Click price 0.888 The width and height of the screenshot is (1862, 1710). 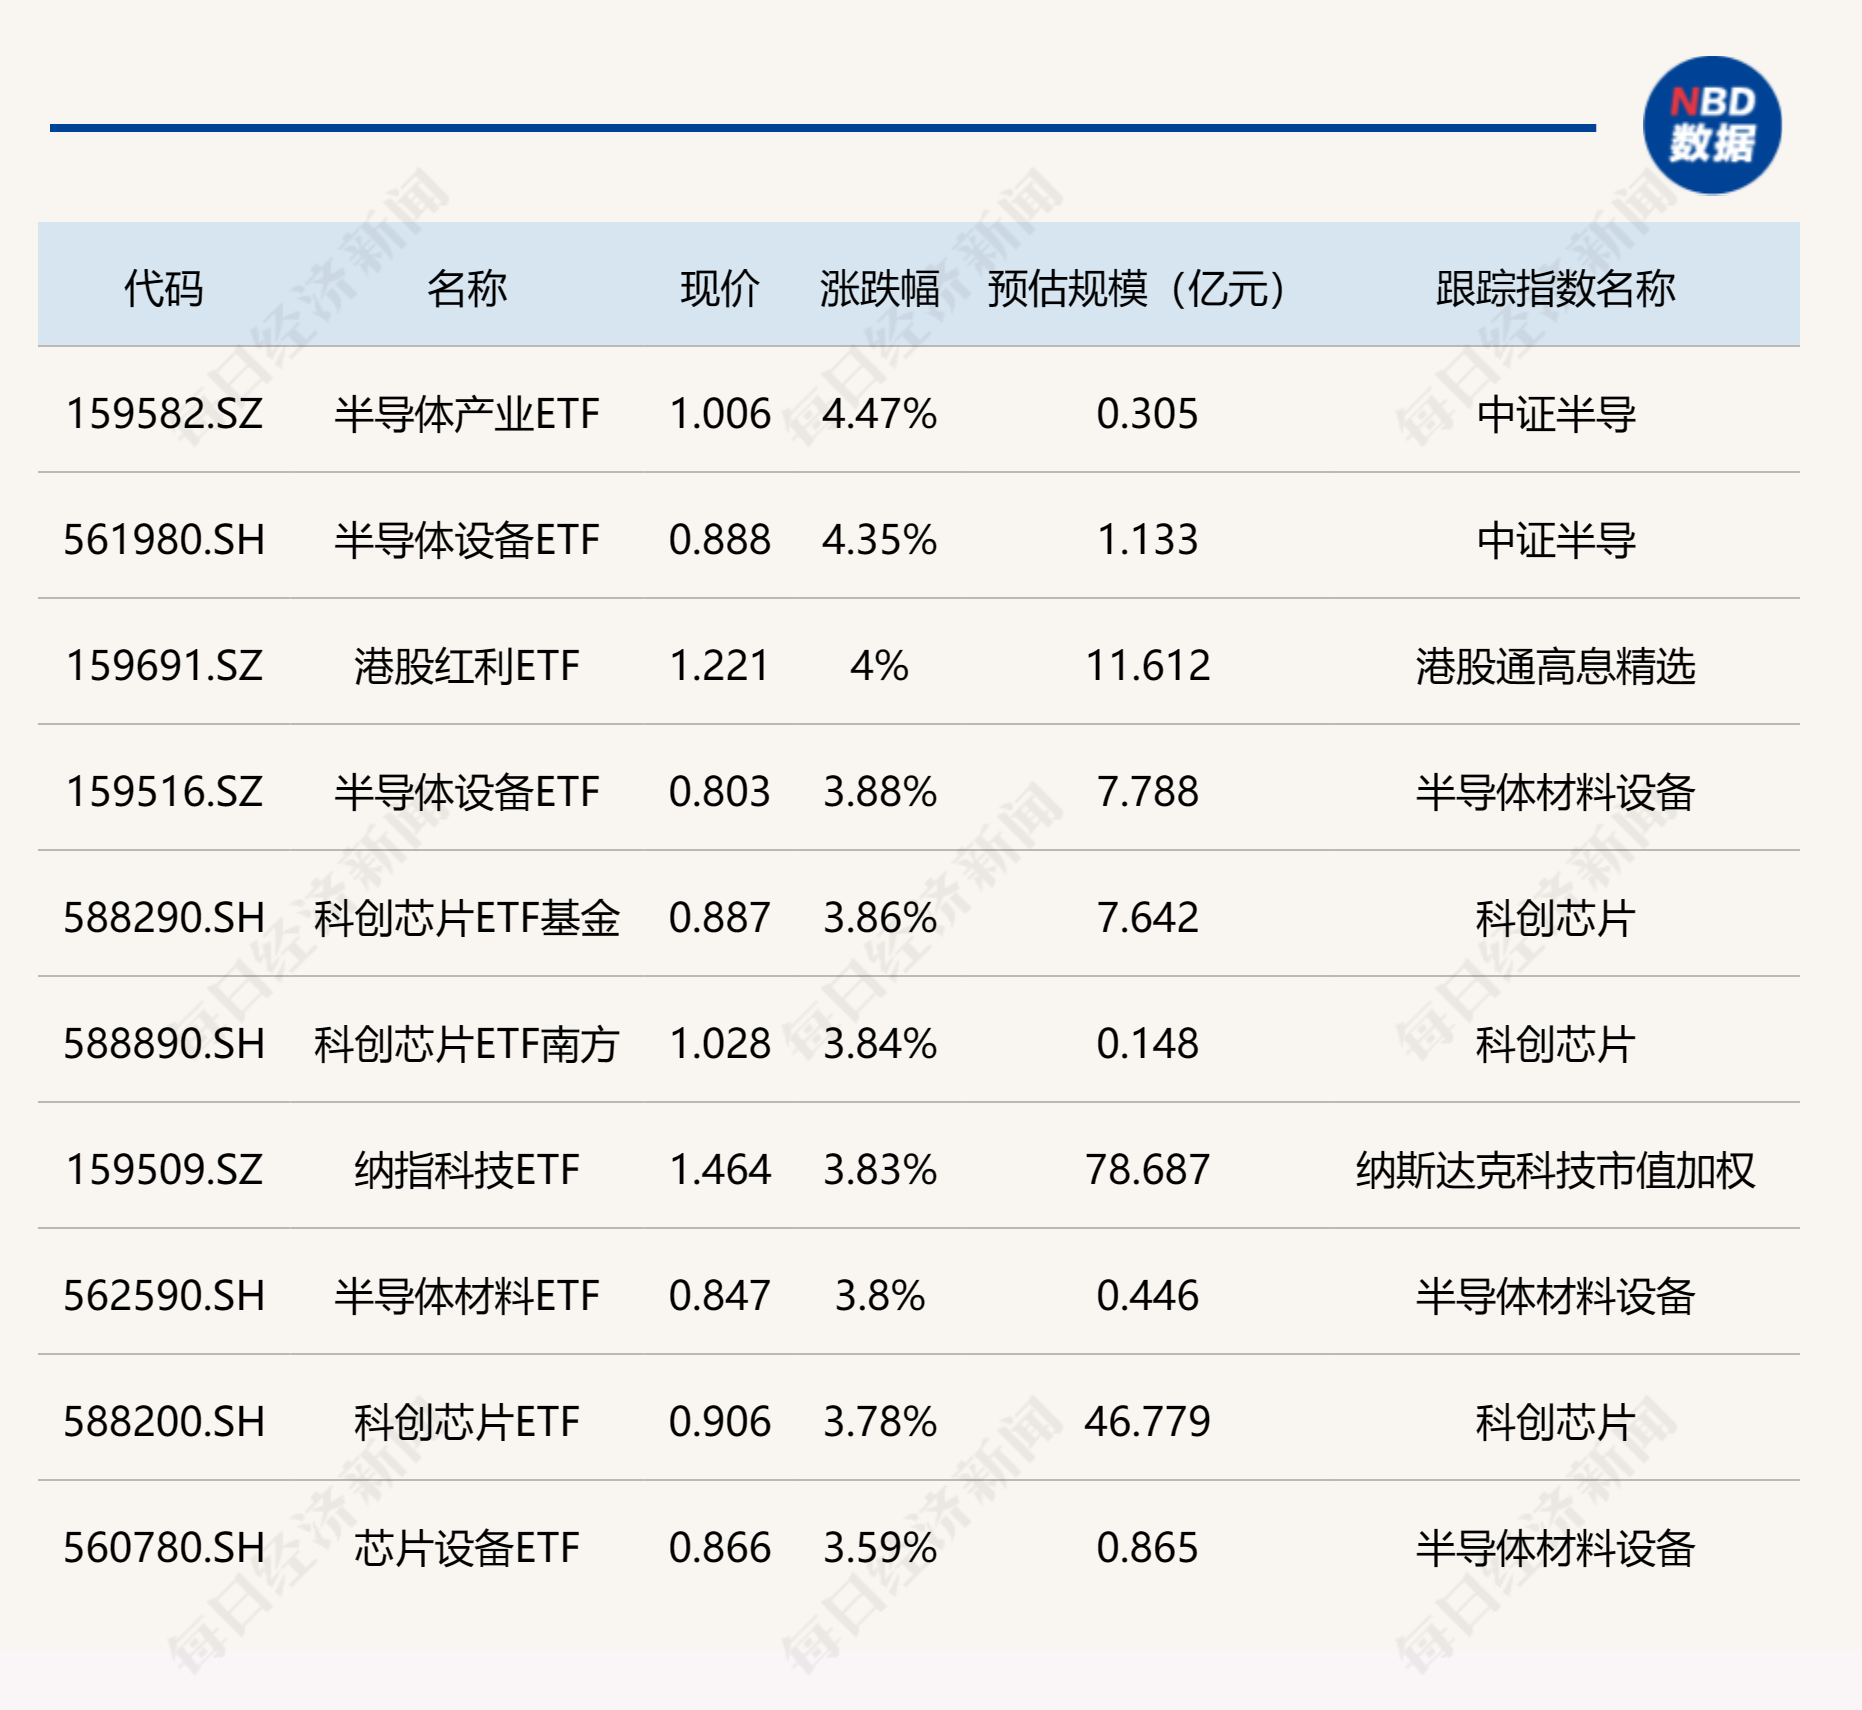pyautogui.click(x=720, y=540)
